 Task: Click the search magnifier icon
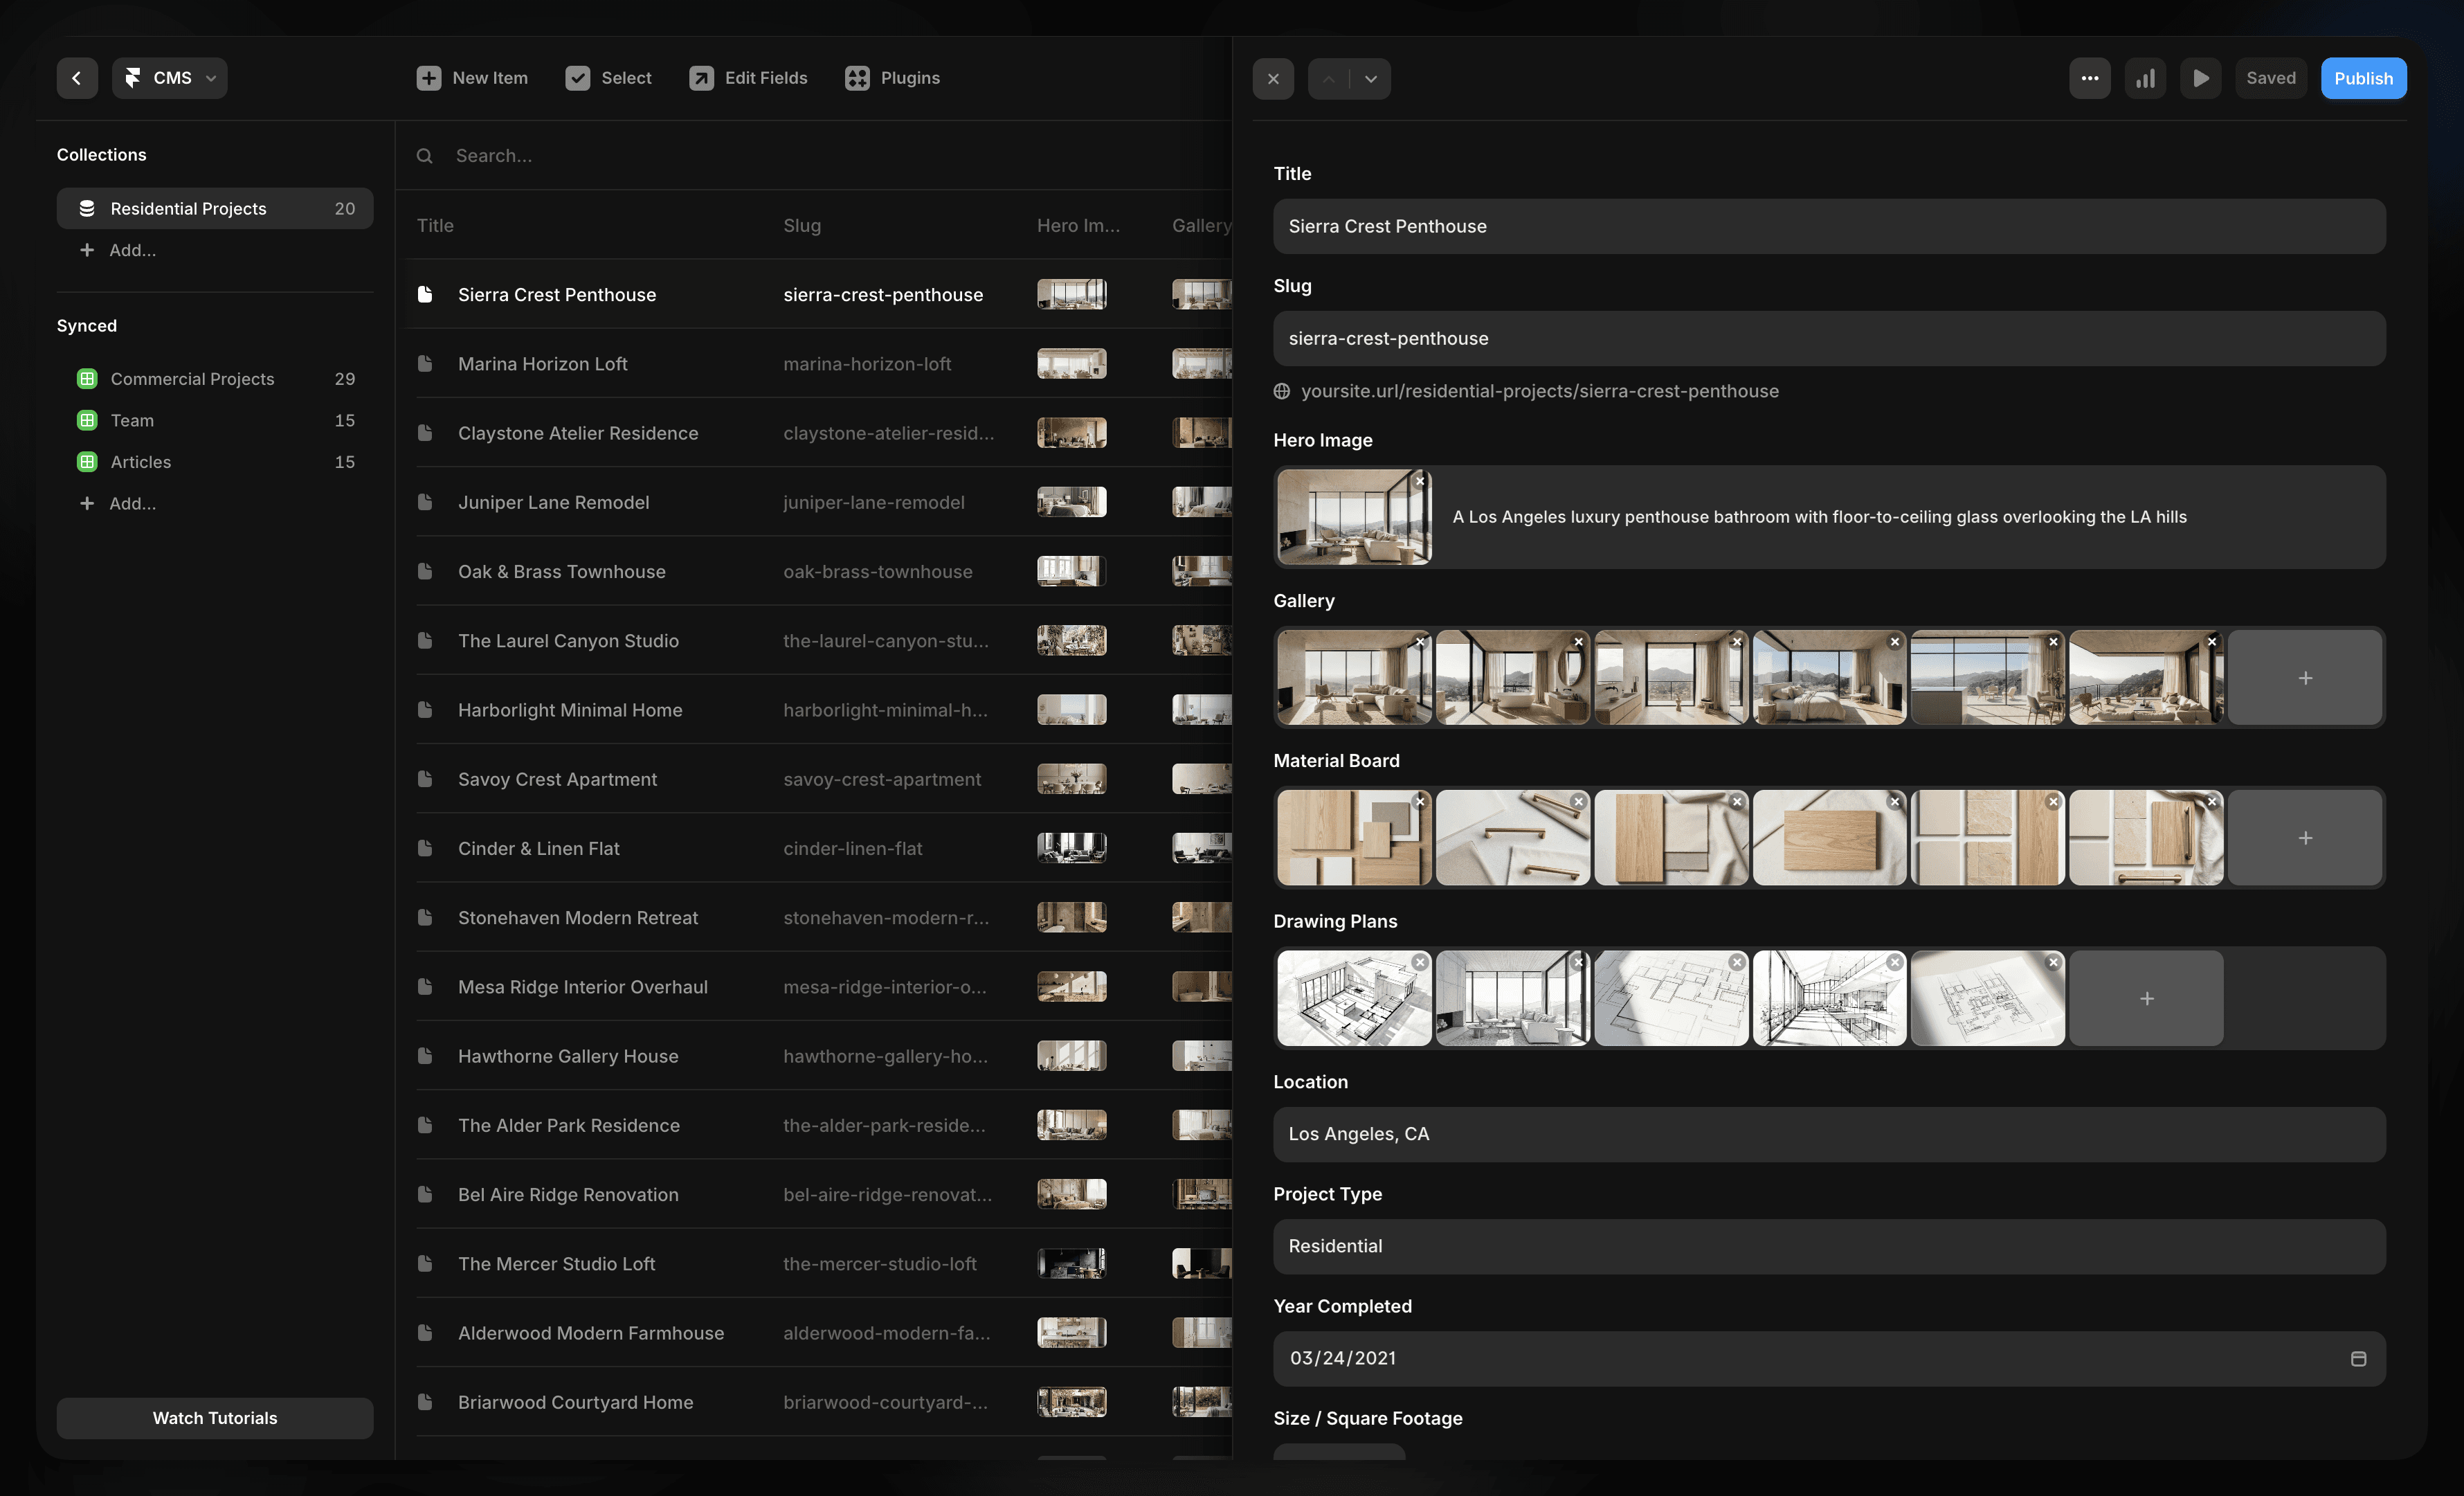[x=425, y=155]
